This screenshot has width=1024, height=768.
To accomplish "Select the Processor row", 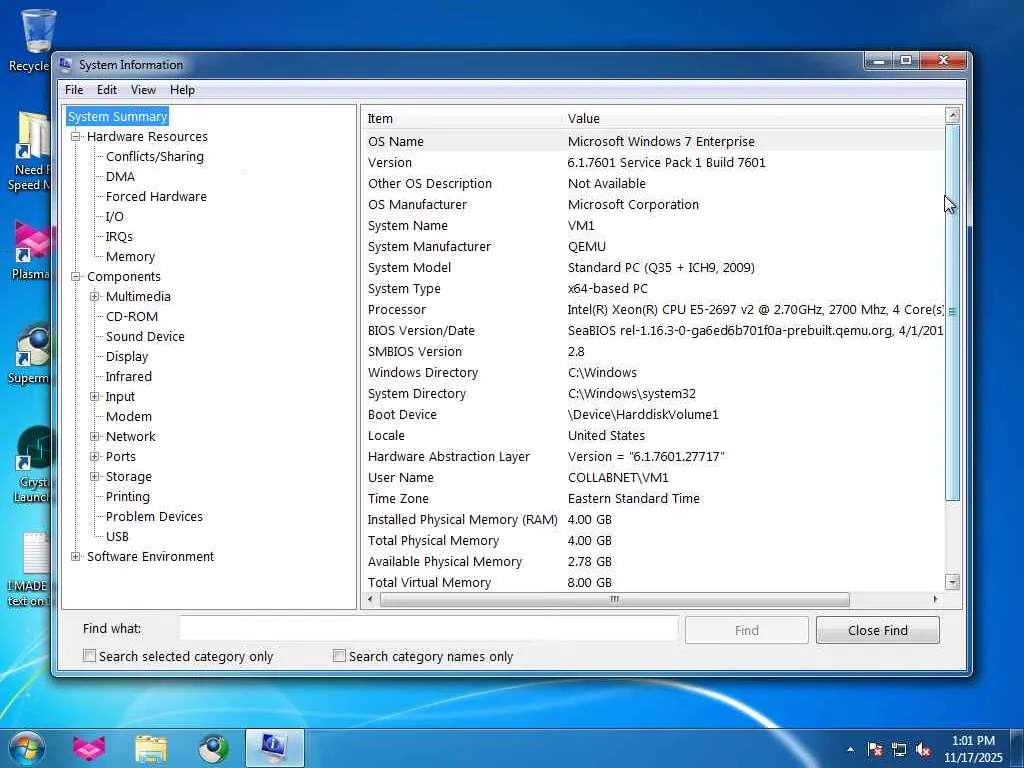I will pos(653,310).
